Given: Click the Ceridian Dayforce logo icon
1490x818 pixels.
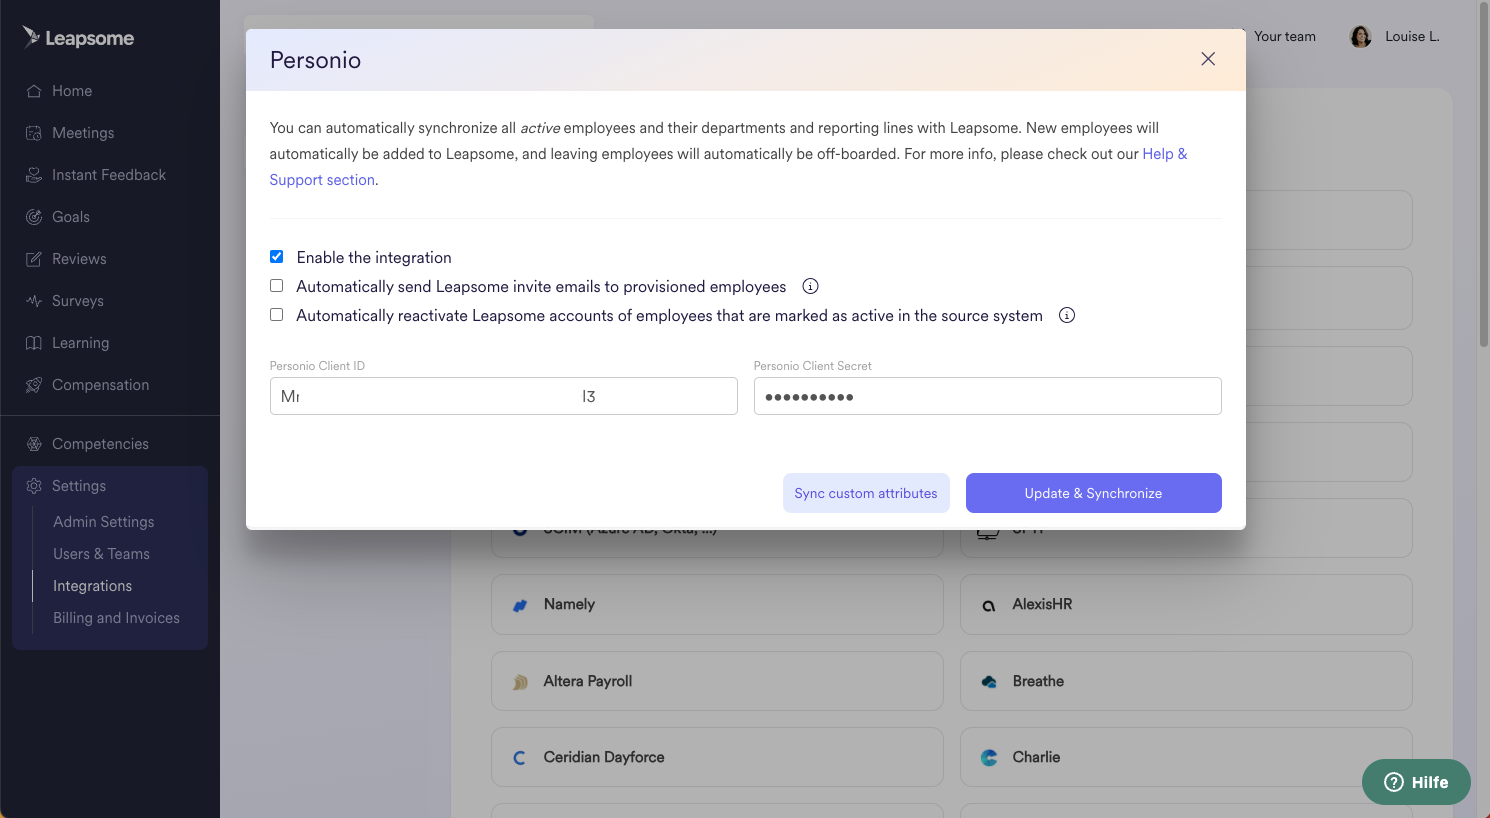Looking at the screenshot, I should click(x=520, y=758).
